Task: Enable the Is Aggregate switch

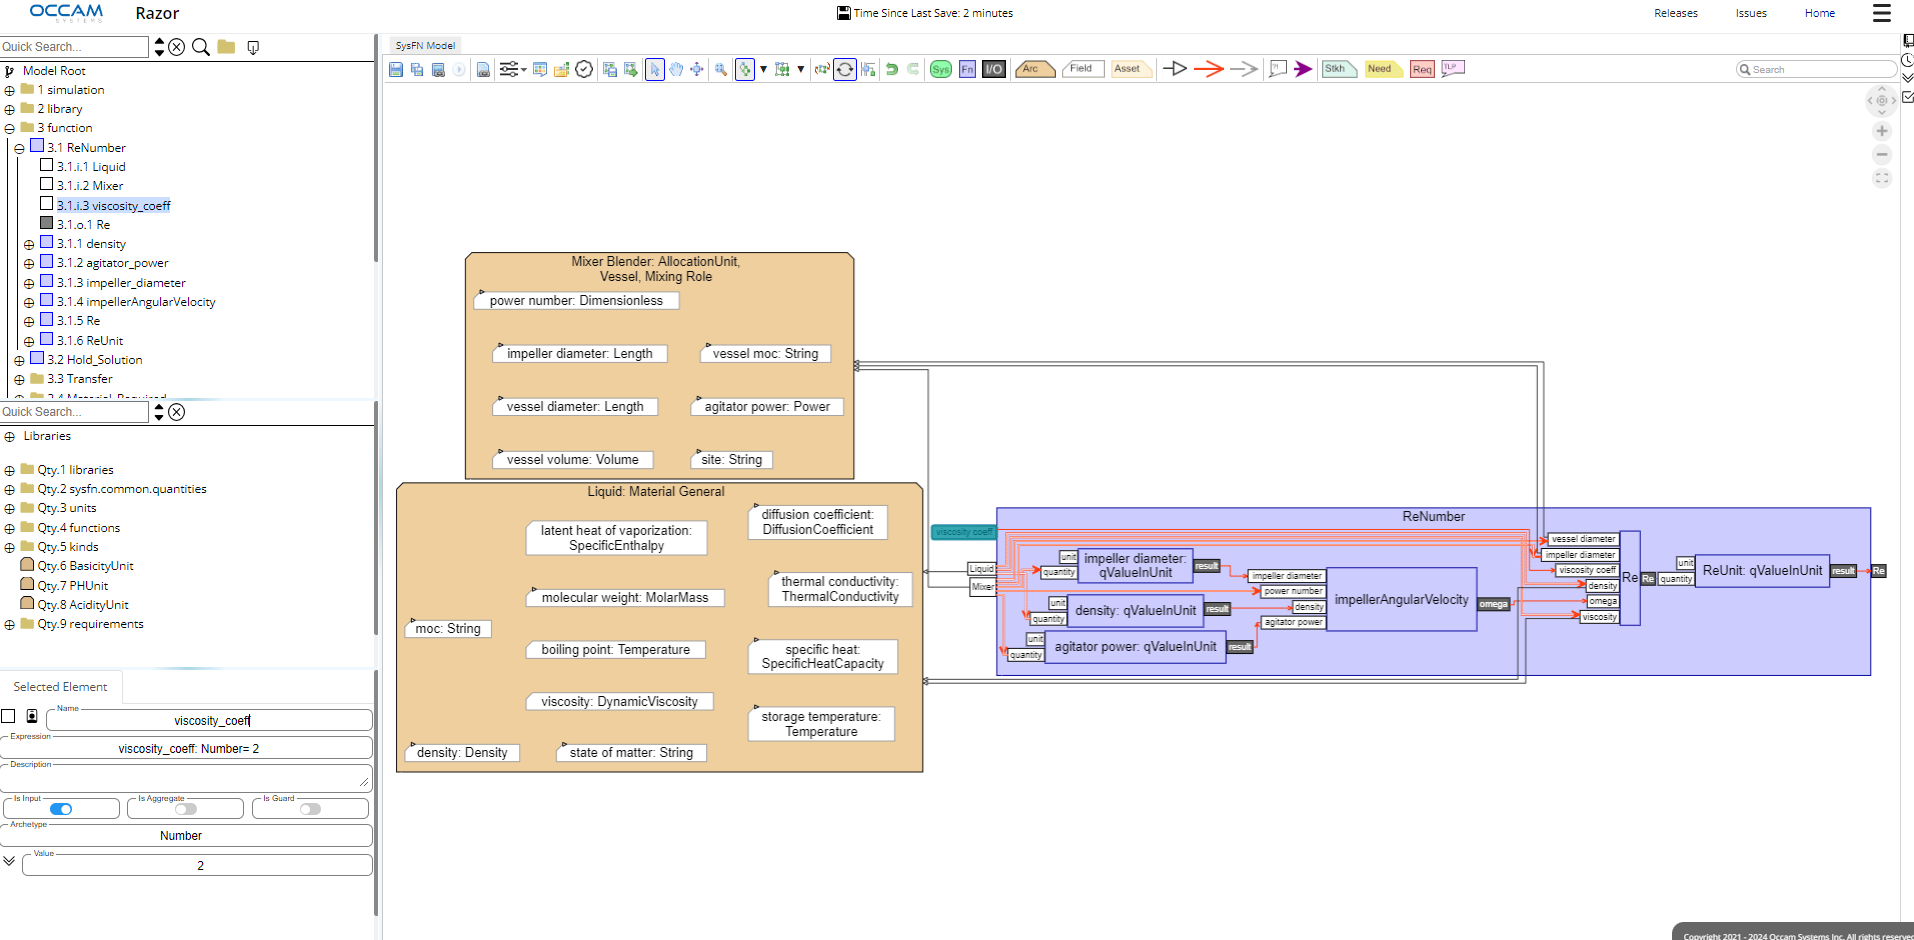Action: pos(186,809)
